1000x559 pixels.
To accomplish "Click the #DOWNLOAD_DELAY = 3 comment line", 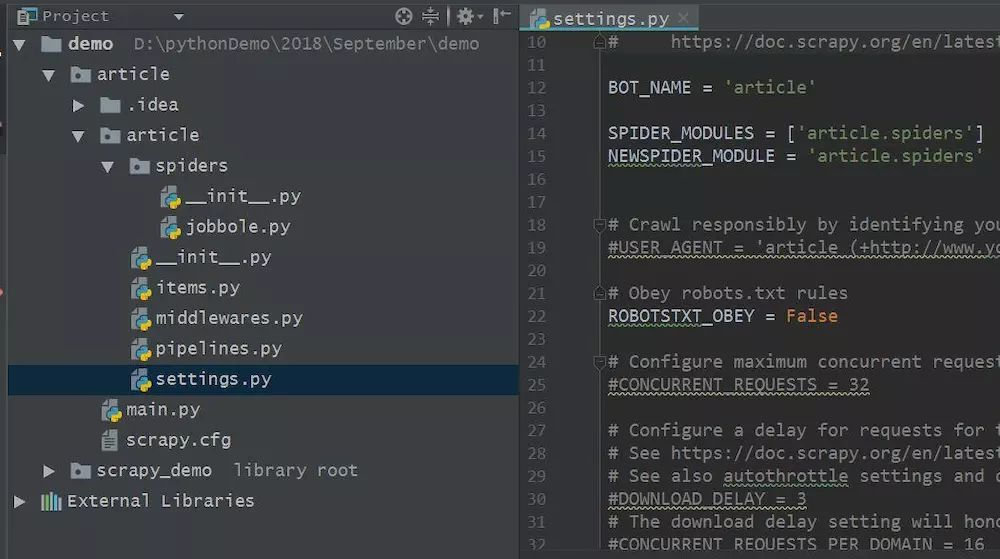I will point(707,499).
